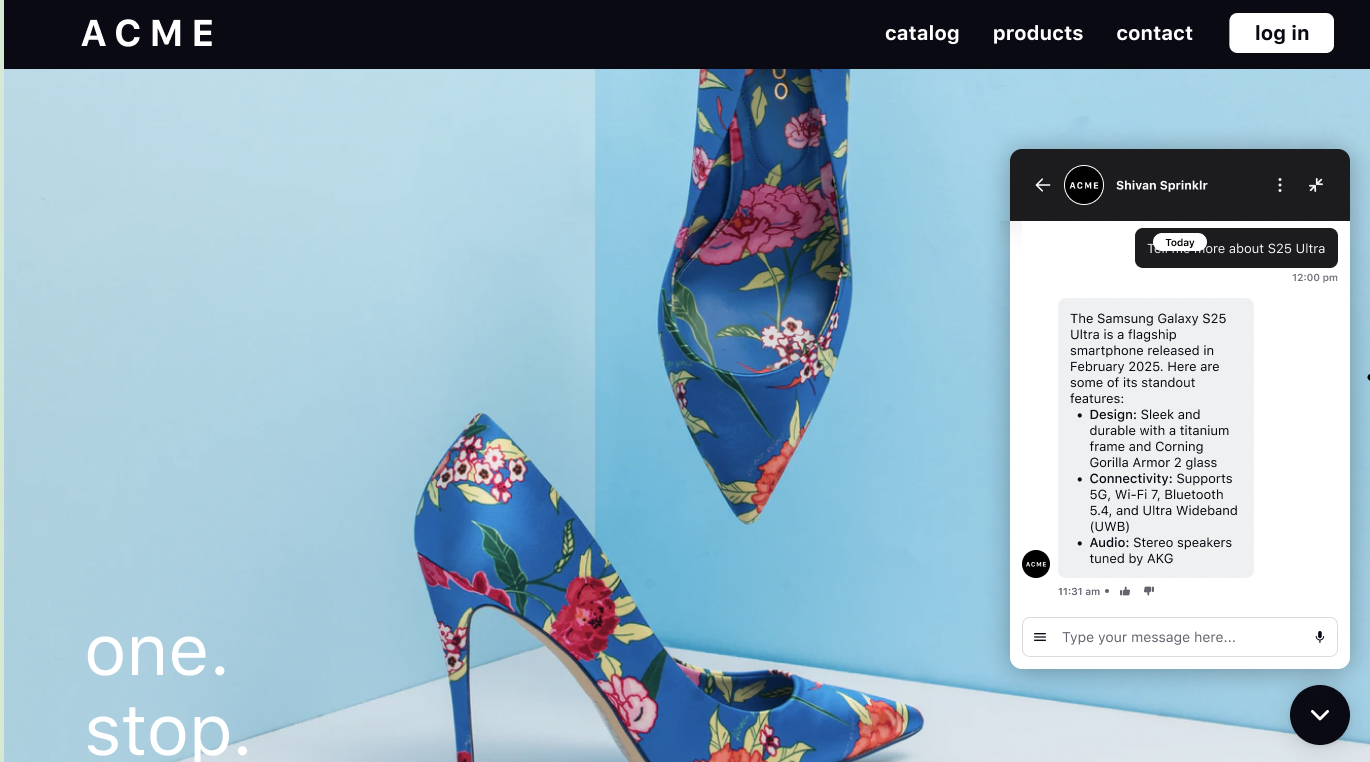The width and height of the screenshot is (1370, 762).
Task: Start voice input with the microphone icon
Action: click(1320, 637)
